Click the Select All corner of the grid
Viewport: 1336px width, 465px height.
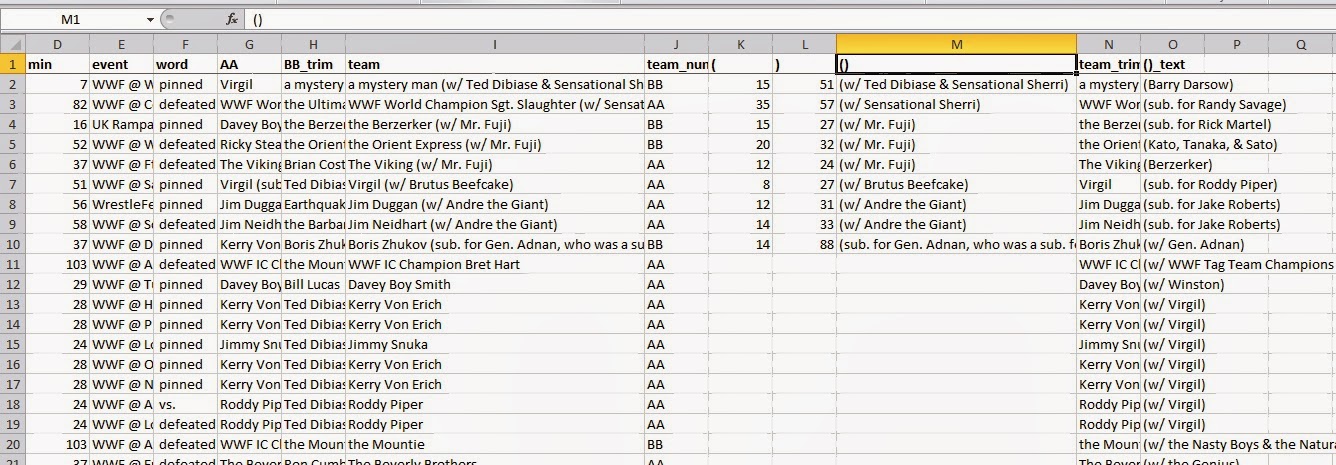12,45
